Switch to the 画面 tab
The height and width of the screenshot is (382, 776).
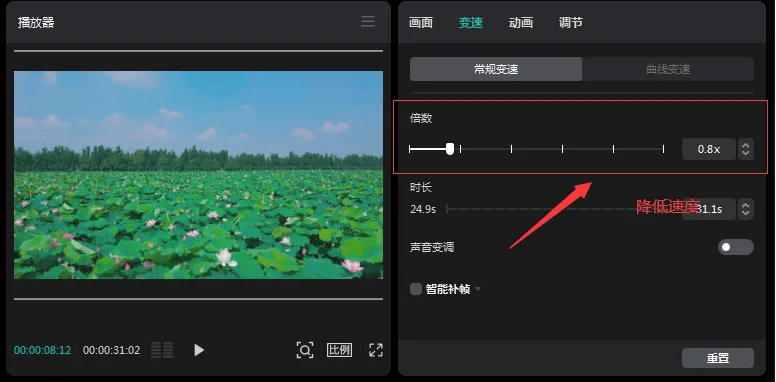coord(421,22)
